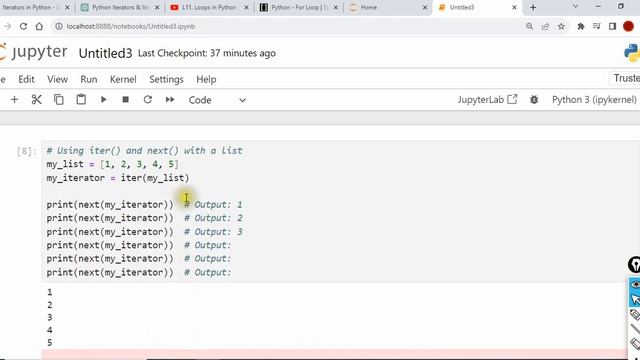640x360 pixels.
Task: Go to the browser home page
Action: click(39, 26)
